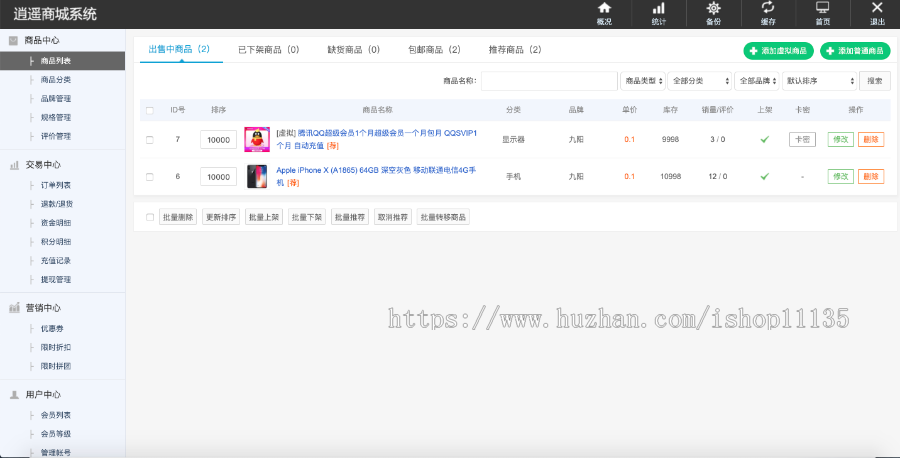Click the QQ product thumbnail image
This screenshot has width=900, height=458.
pos(257,139)
